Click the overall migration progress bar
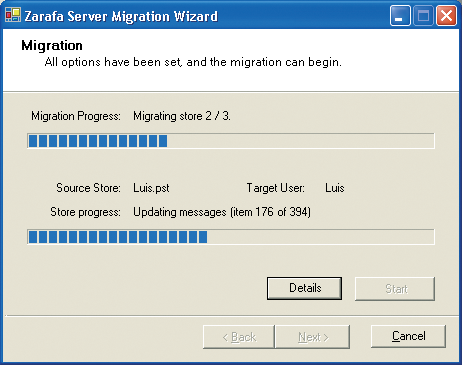Viewport: 462px width, 365px height. (231, 141)
